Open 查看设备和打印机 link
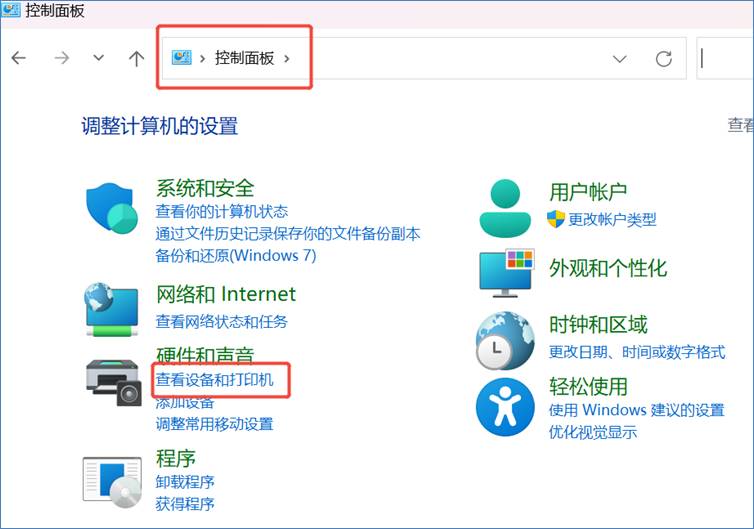 coord(214,379)
